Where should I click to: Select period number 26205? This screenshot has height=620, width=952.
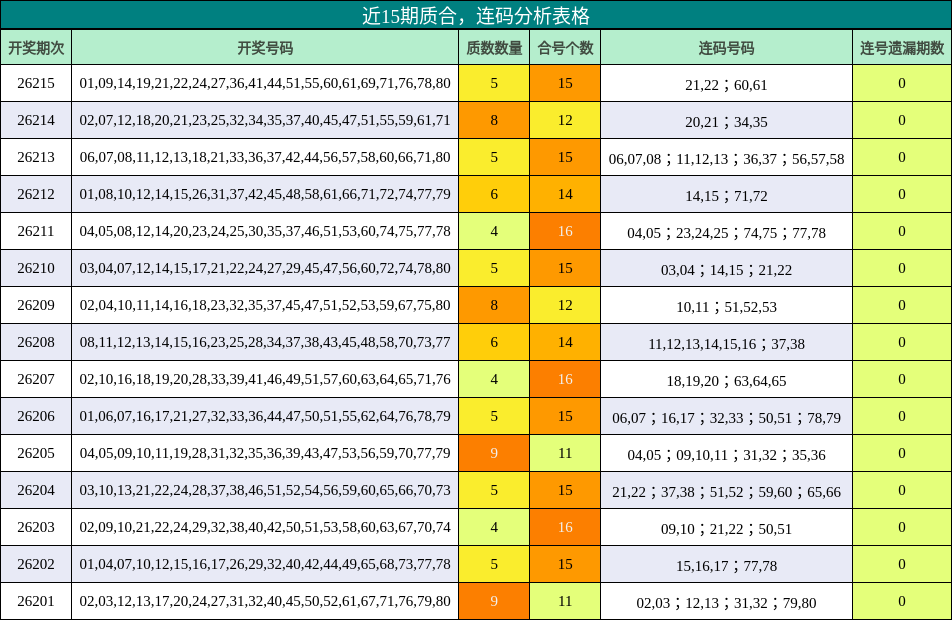36,454
